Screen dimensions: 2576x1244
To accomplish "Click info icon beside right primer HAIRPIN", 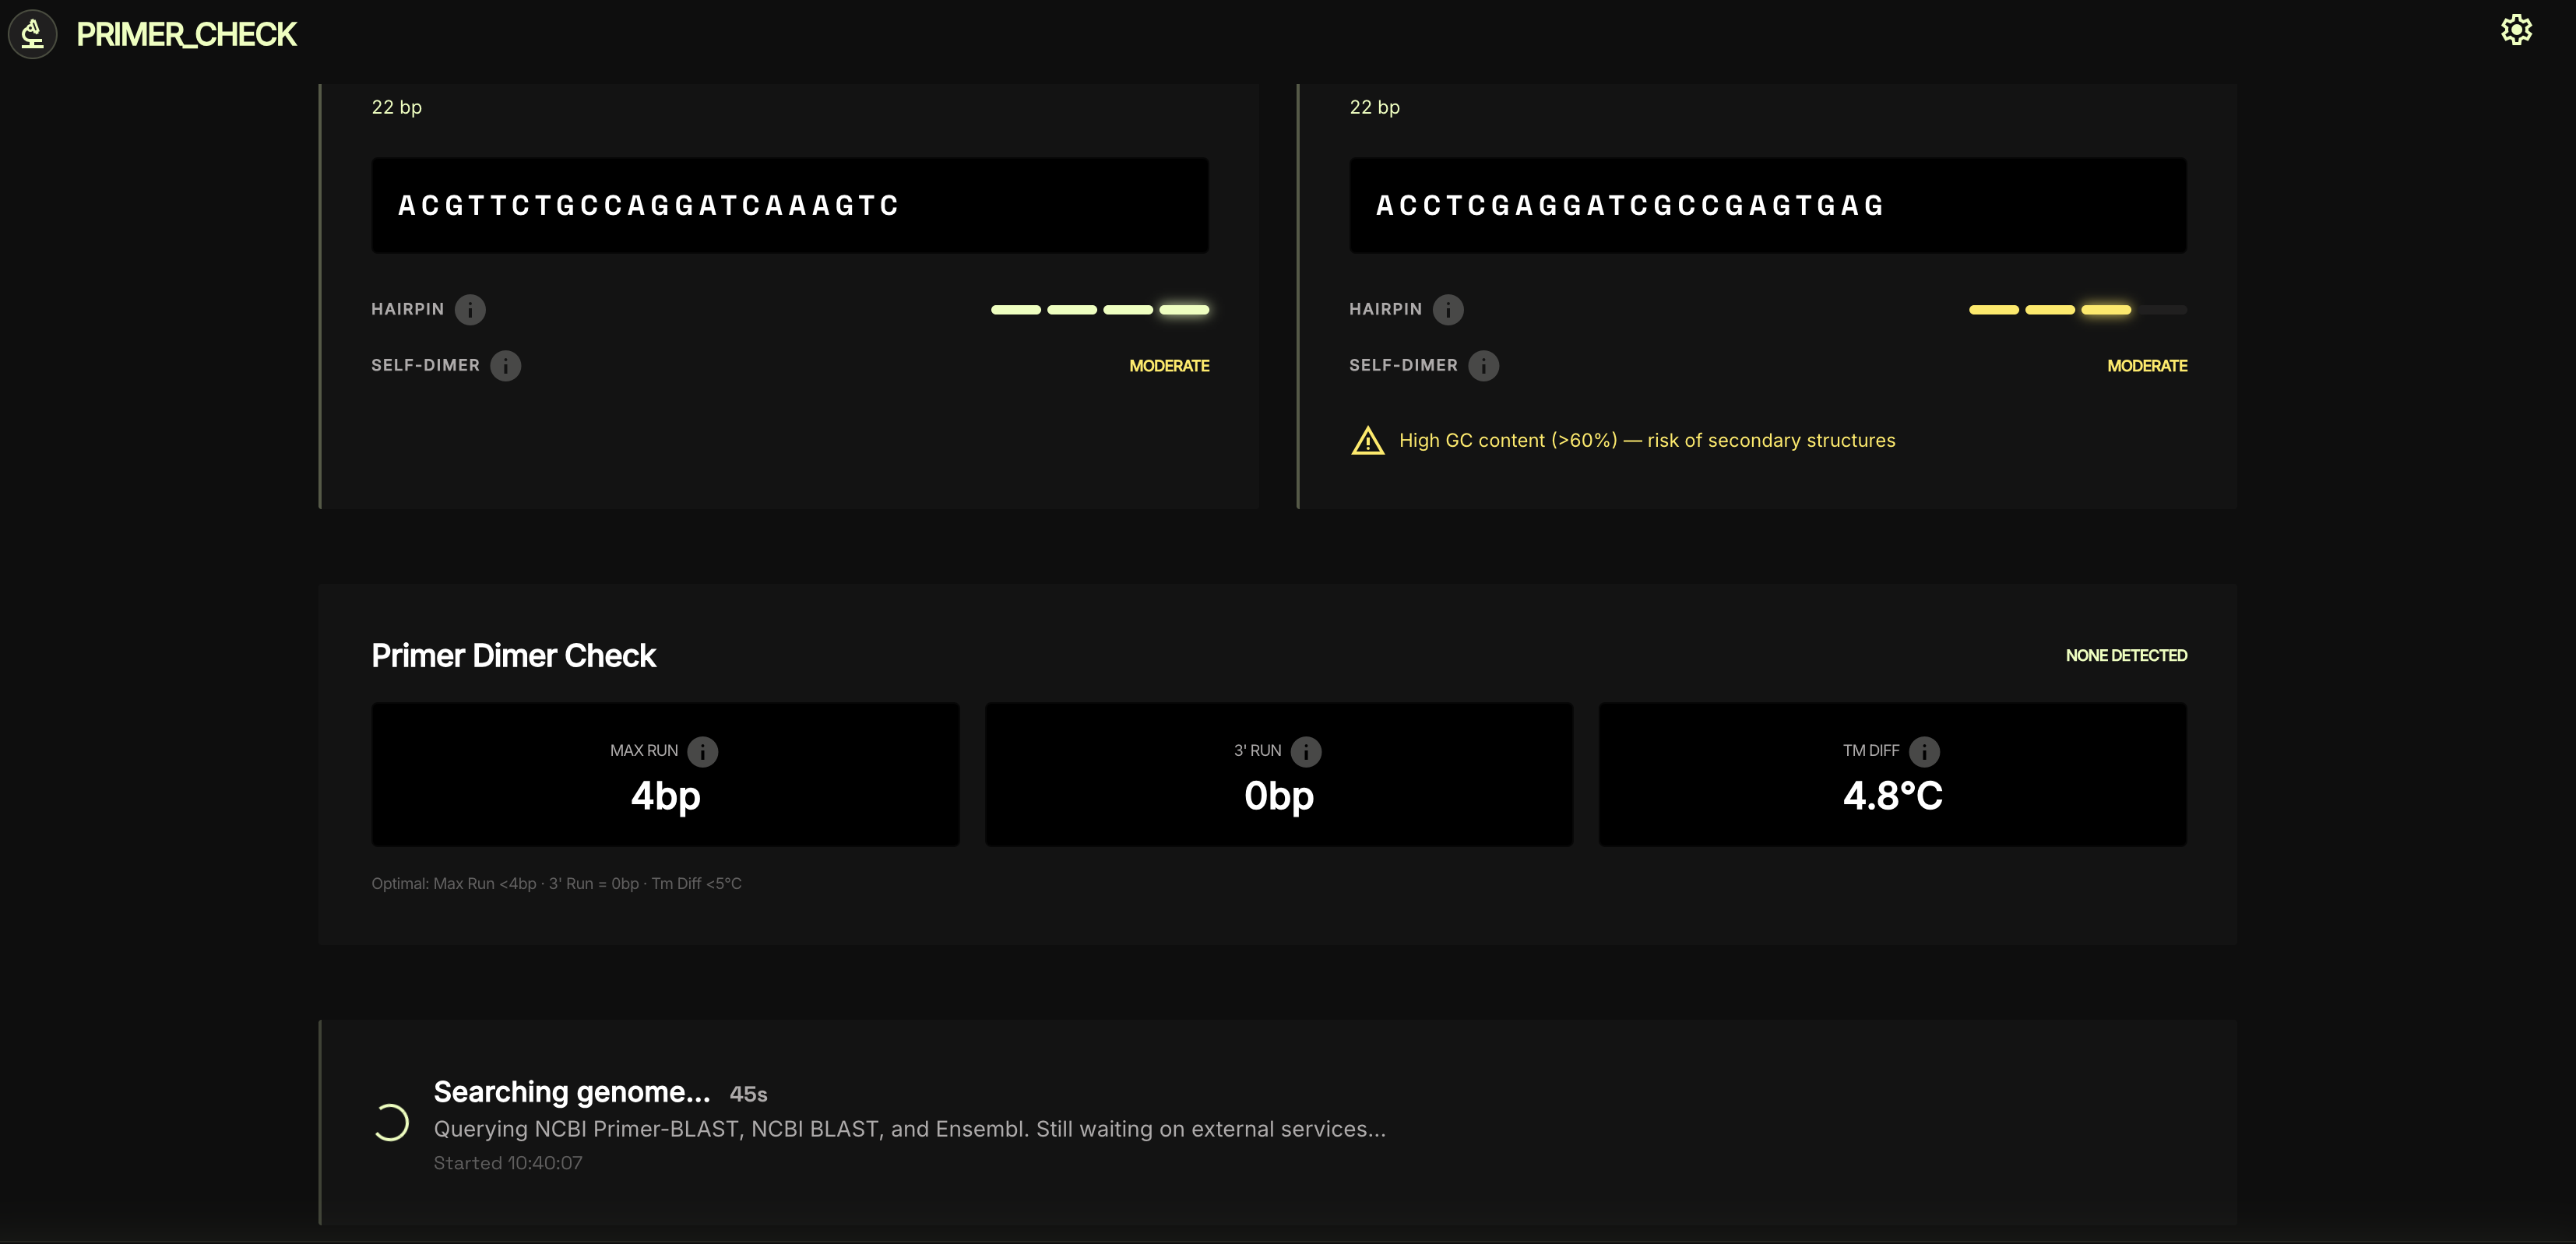I will [x=1448, y=310].
